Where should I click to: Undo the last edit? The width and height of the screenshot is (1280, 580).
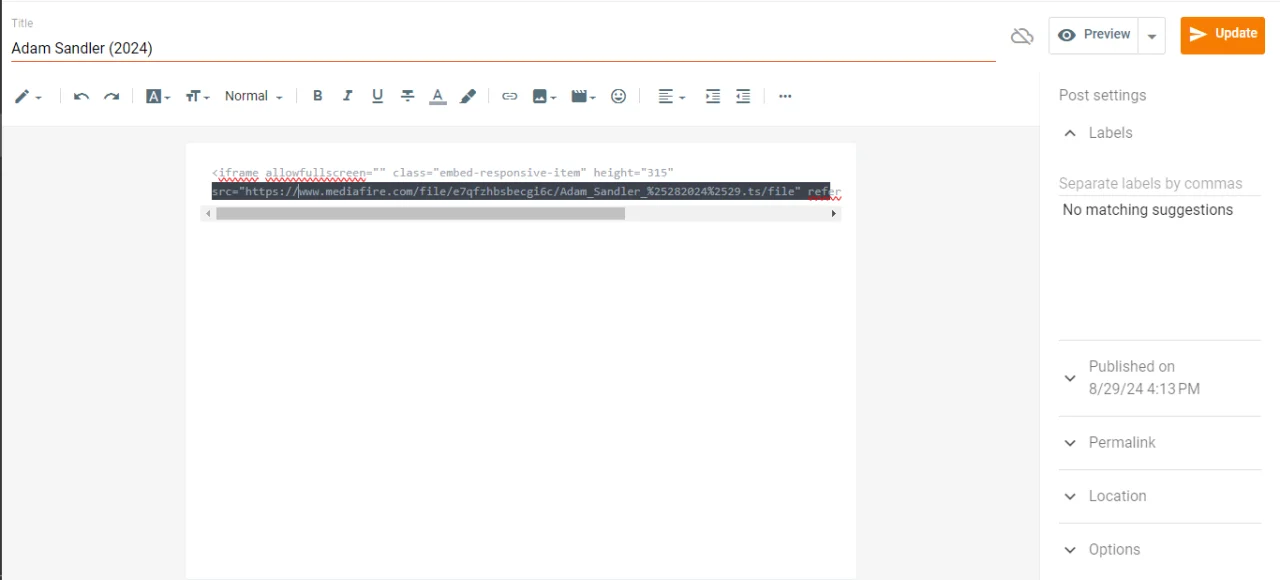point(82,96)
